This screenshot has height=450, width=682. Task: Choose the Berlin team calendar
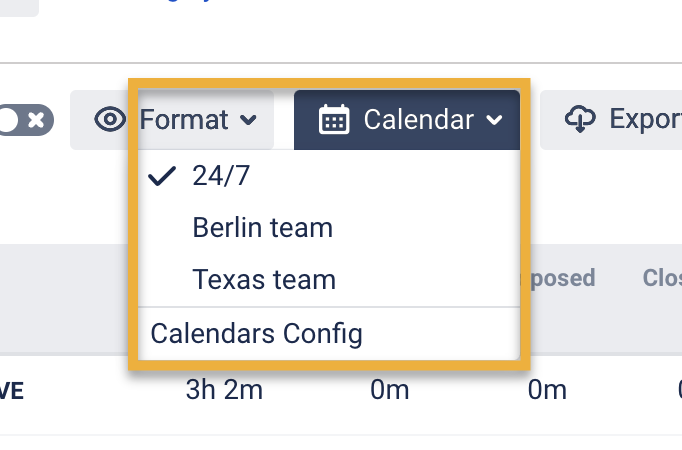pos(262,228)
